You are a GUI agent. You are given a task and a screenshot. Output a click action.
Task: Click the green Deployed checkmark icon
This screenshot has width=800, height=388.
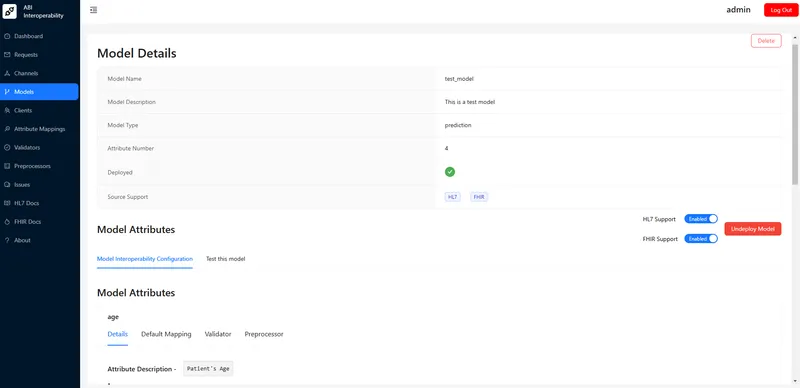click(449, 172)
